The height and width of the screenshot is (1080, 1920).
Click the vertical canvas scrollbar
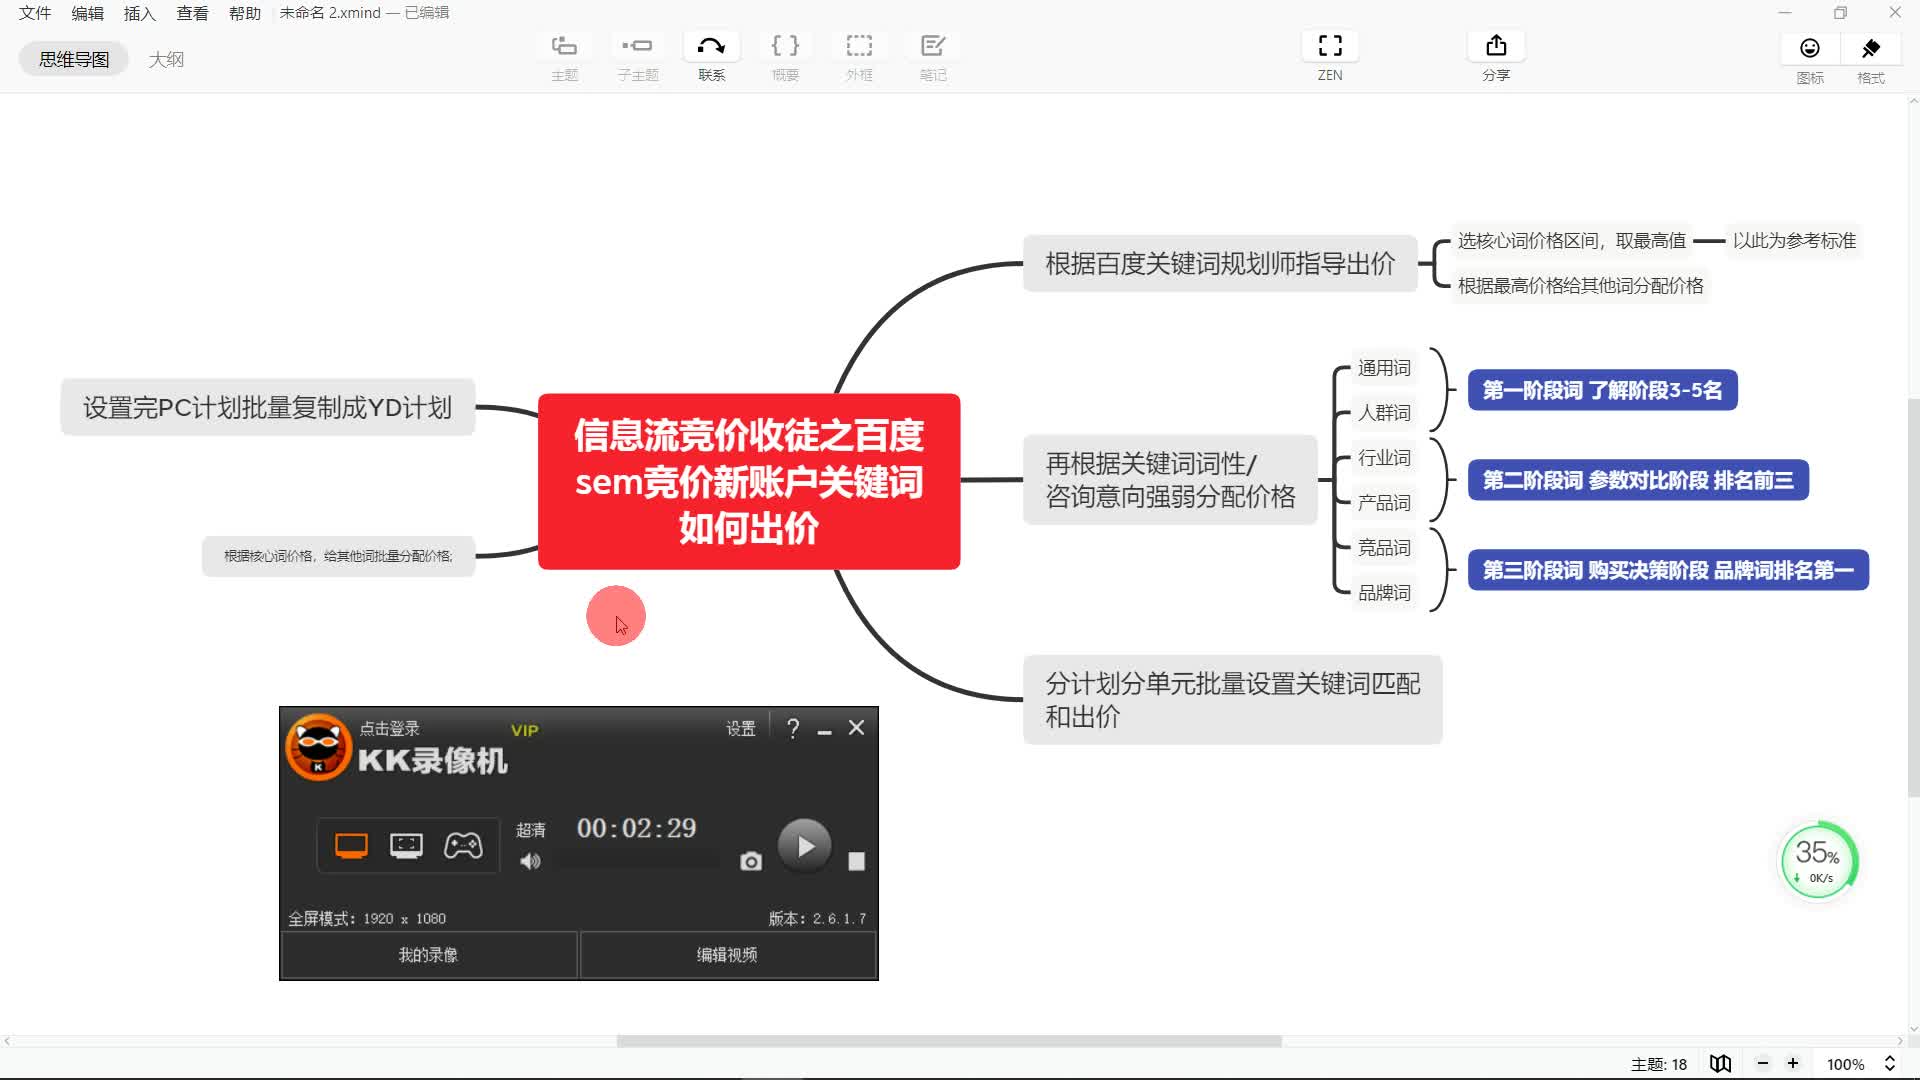pyautogui.click(x=1913, y=598)
